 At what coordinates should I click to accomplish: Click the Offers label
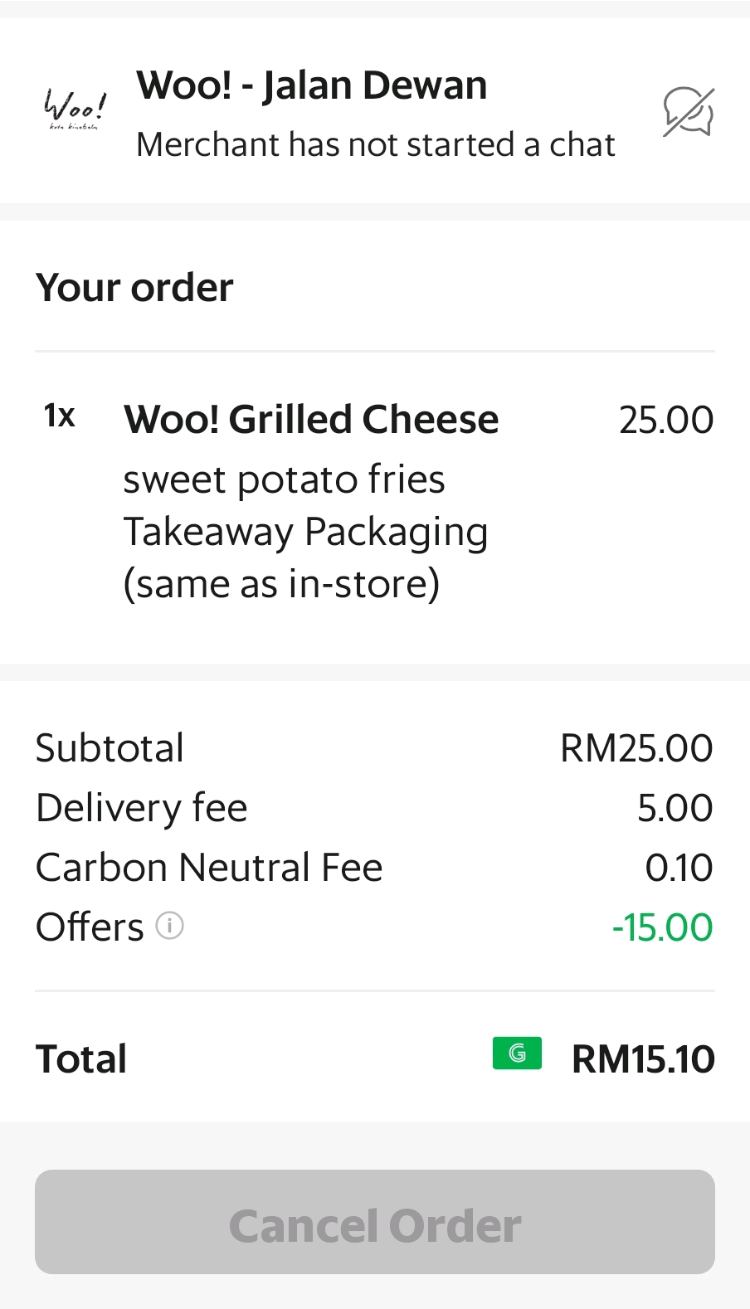90,927
